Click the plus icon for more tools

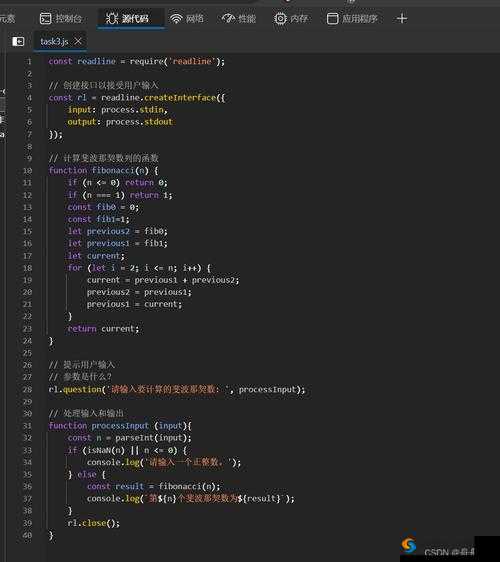402,18
